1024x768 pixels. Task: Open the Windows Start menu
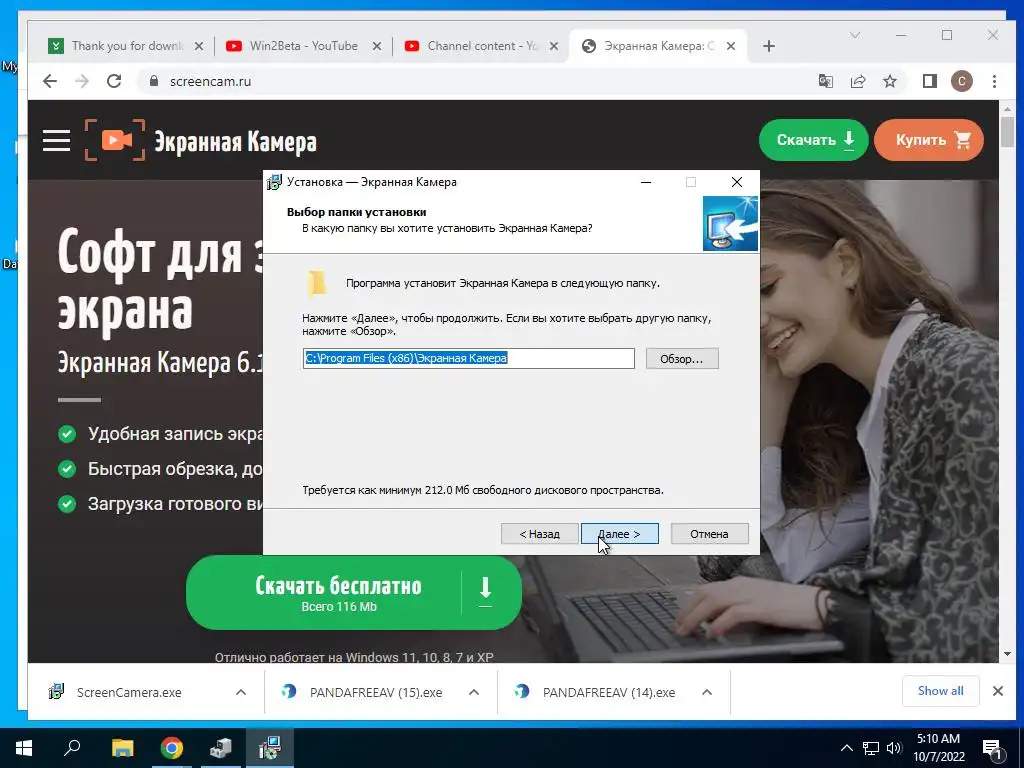(x=24, y=748)
